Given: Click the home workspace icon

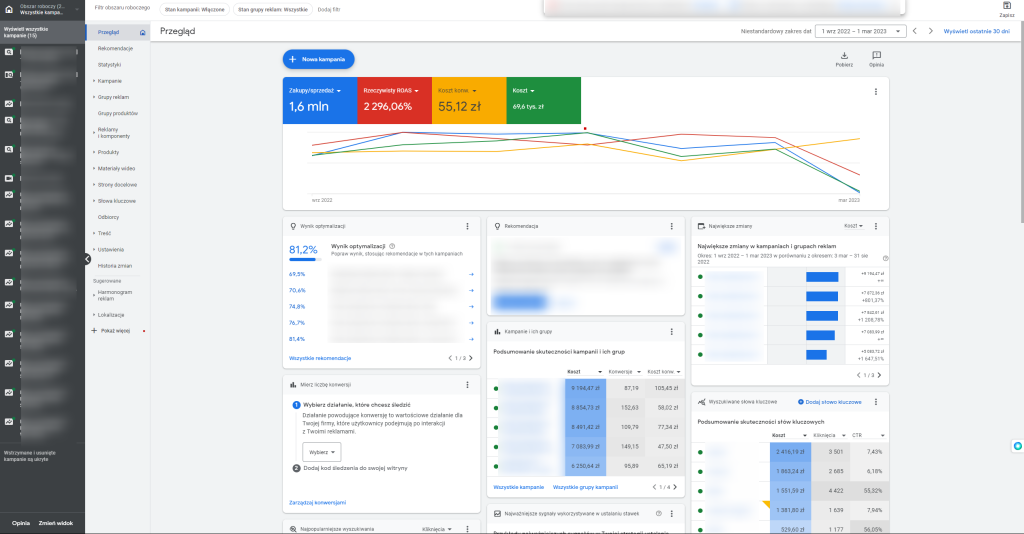Looking at the screenshot, I should [8, 9].
